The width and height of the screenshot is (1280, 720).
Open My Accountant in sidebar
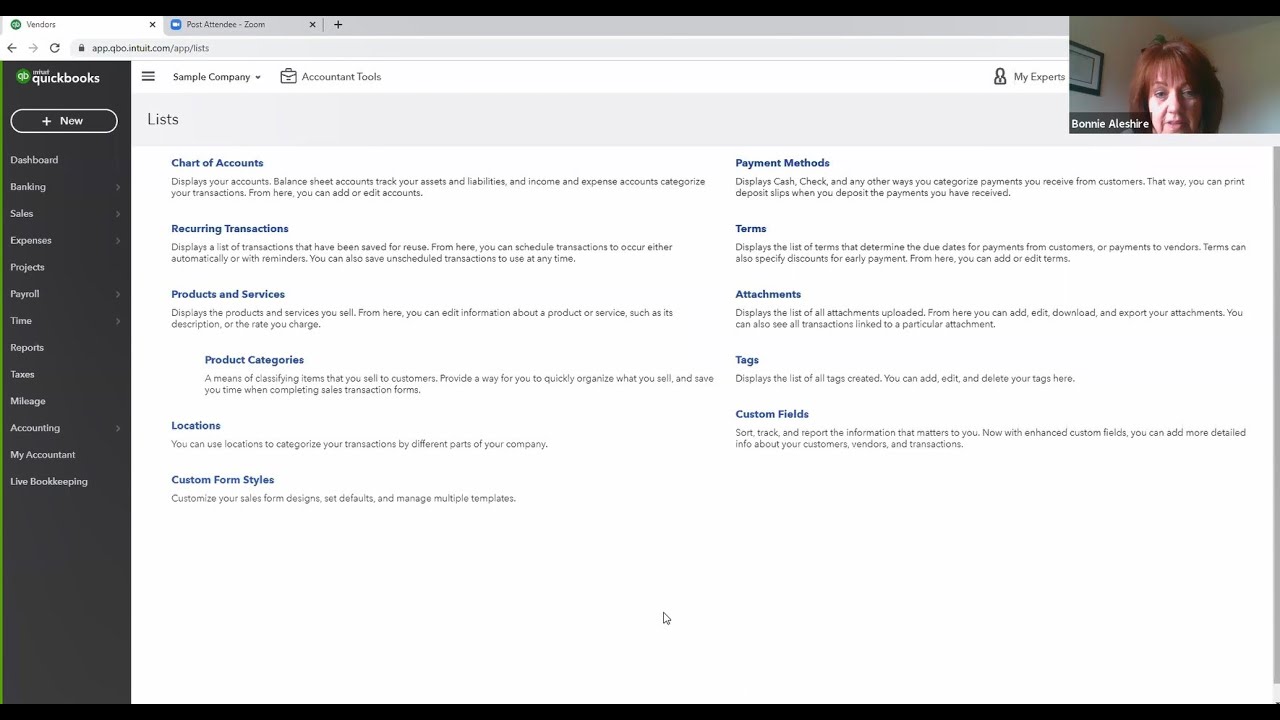[x=43, y=455]
